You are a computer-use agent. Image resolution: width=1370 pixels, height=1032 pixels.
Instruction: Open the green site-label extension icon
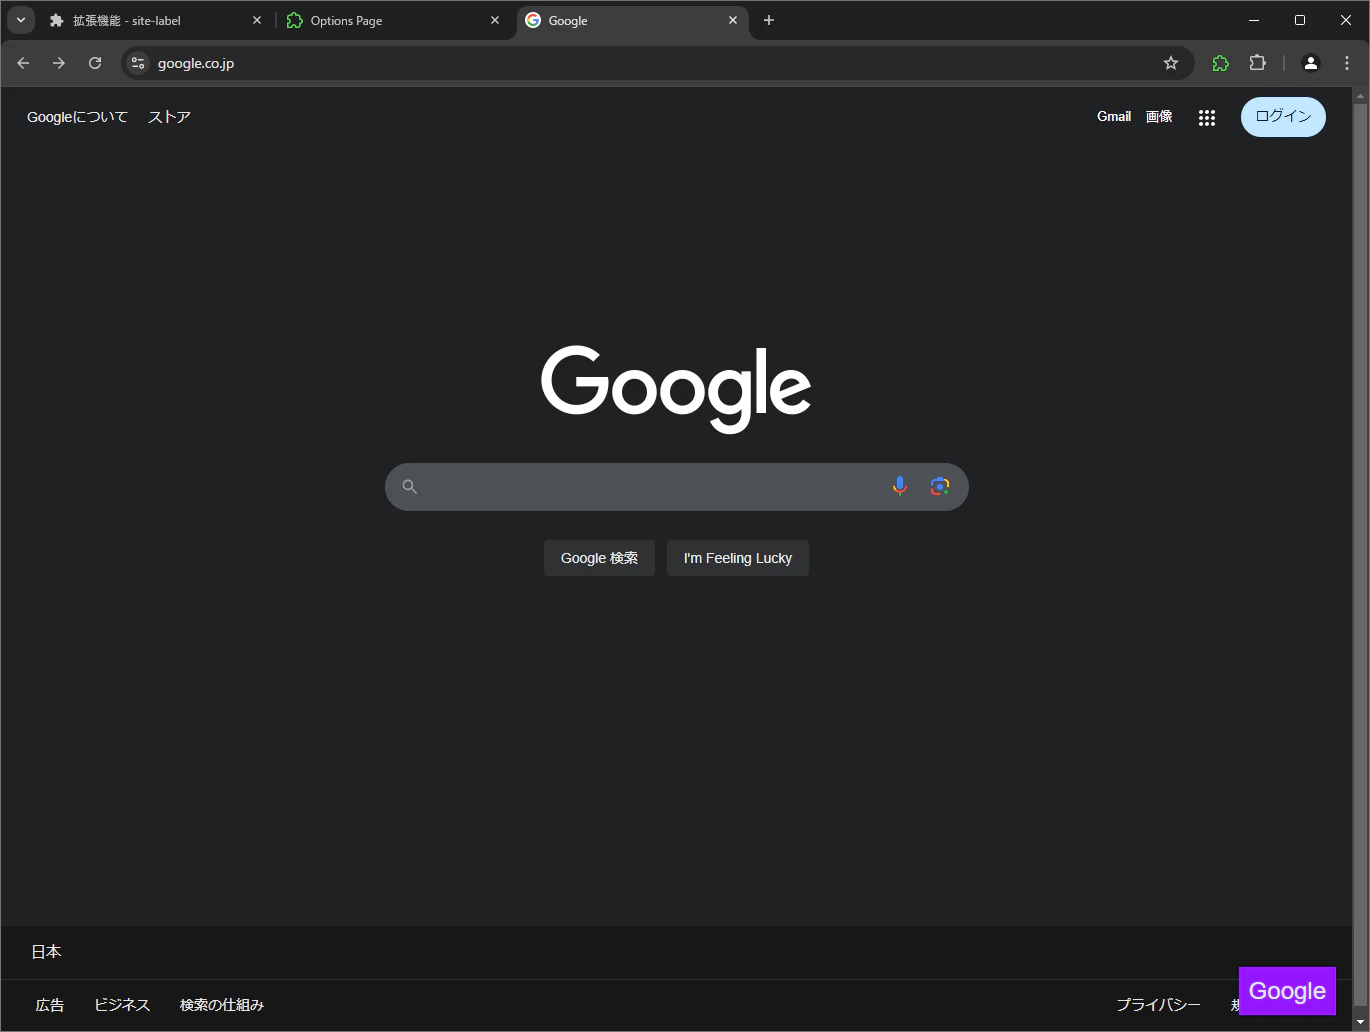point(1221,63)
